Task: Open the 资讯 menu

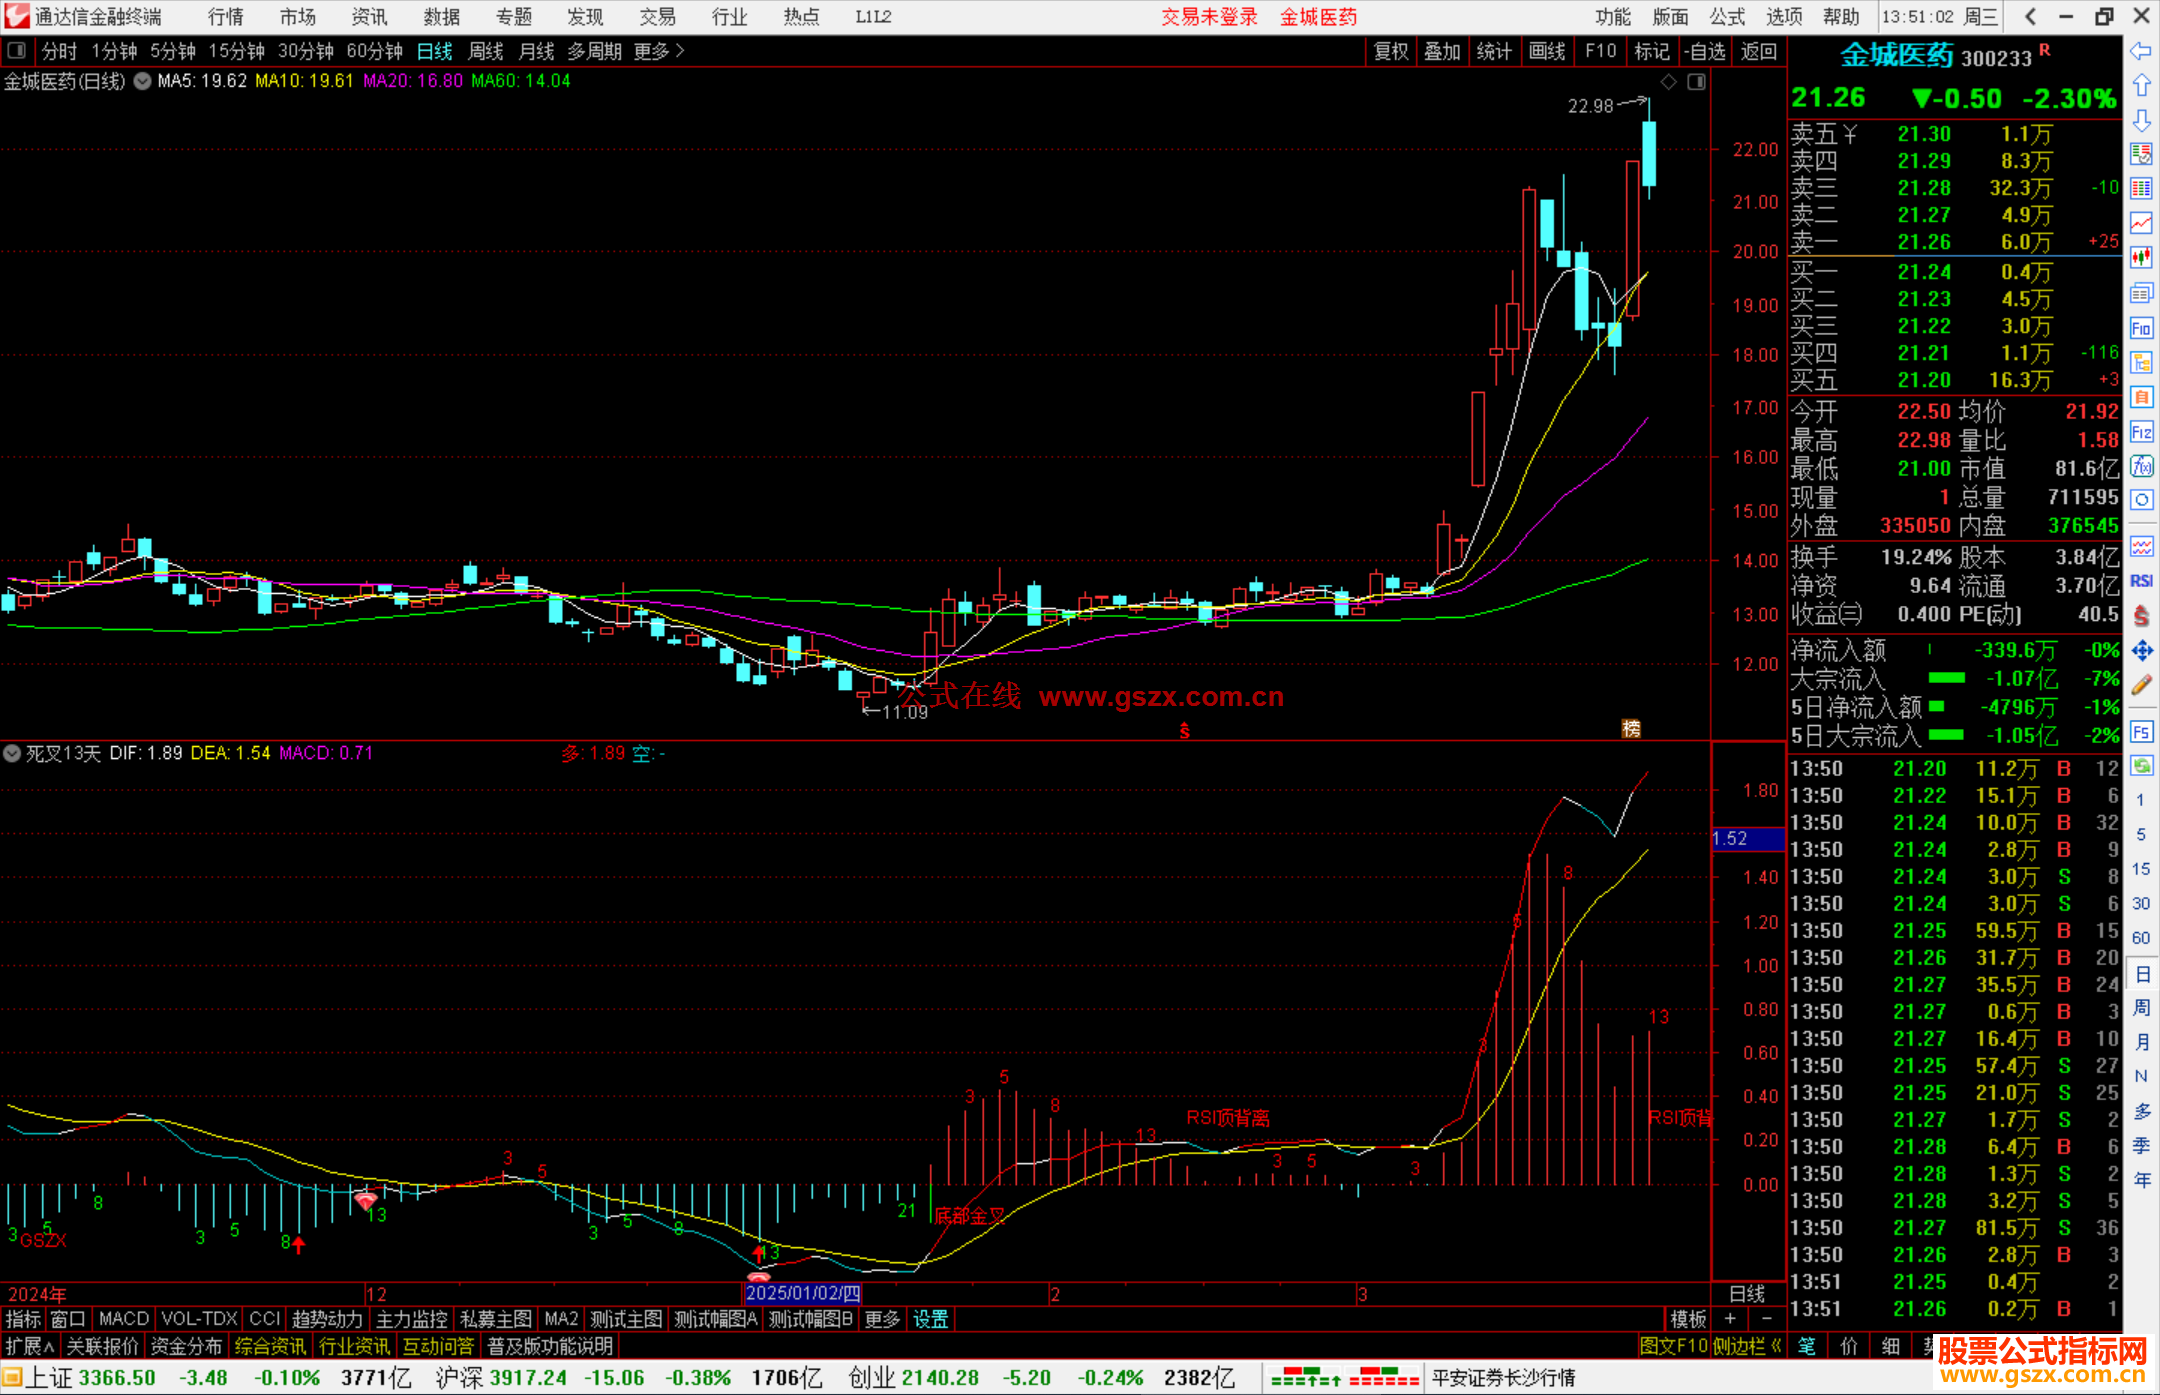Action: pos(369,16)
